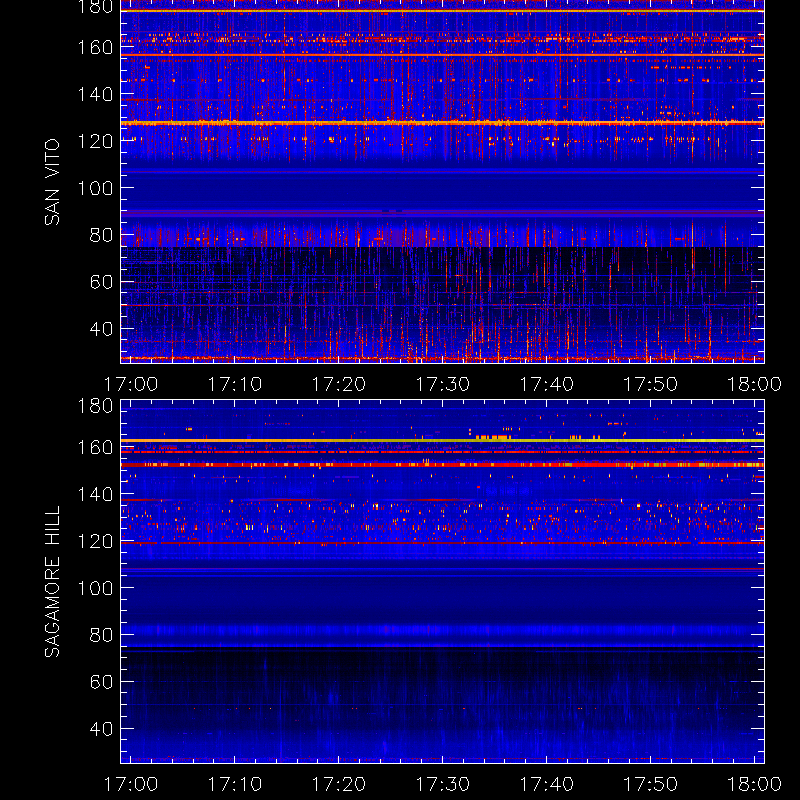Click inside the San Vito spectrogram plot
The image size is (800, 800).
442,182
